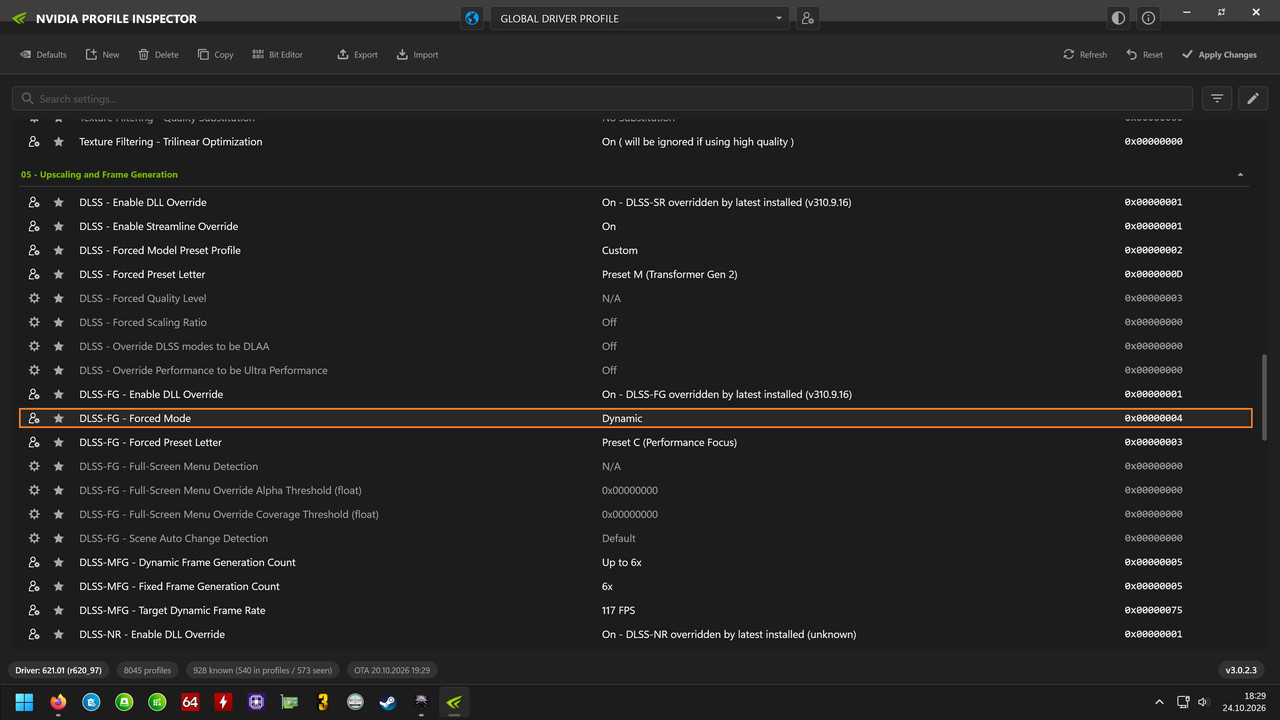Viewport: 1280px width, 720px height.
Task: Toggle favorite star for DLSS - Forced Preset Letter
Action: tap(59, 274)
